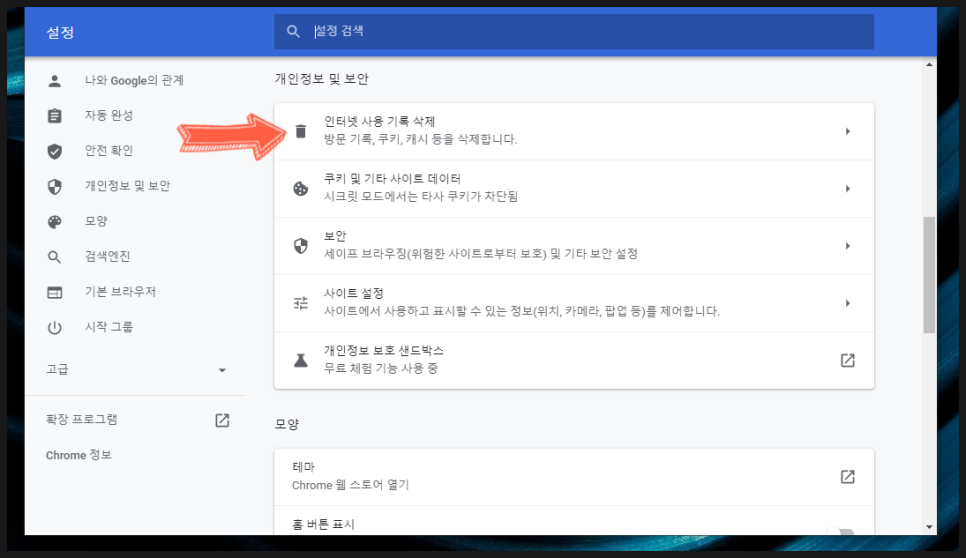Click the scrollbar up arrow
This screenshot has width=966, height=558.
[929, 64]
